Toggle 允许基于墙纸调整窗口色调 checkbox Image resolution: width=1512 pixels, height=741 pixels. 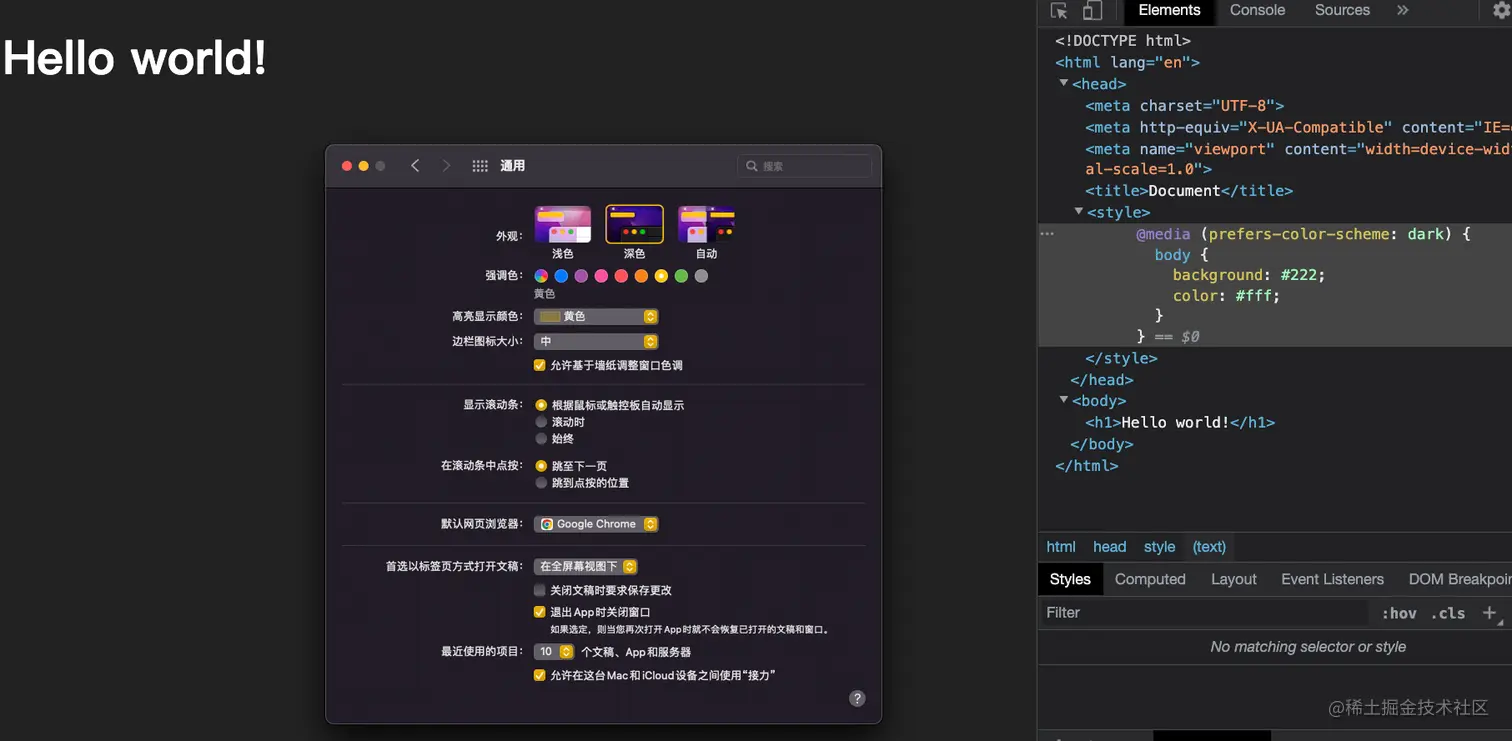tap(540, 366)
